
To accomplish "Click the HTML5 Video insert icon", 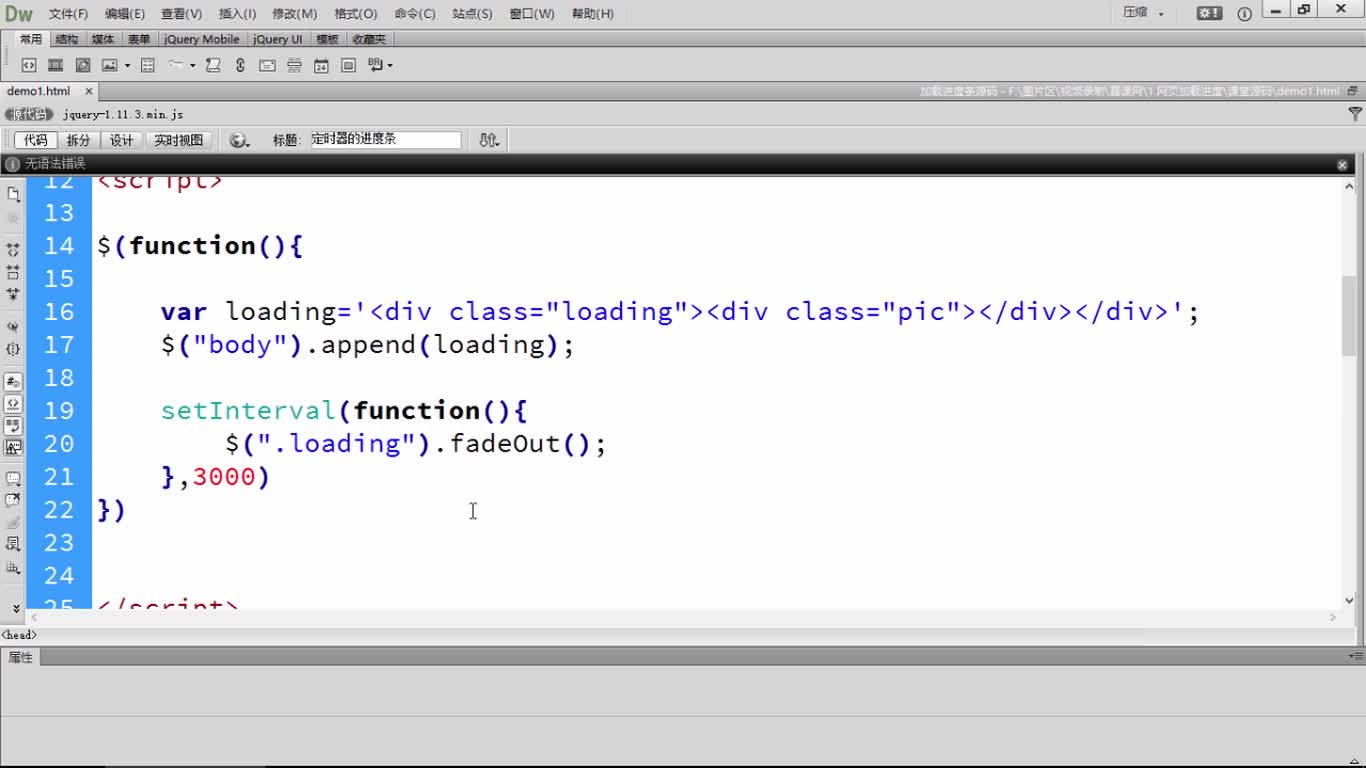I will coord(56,65).
